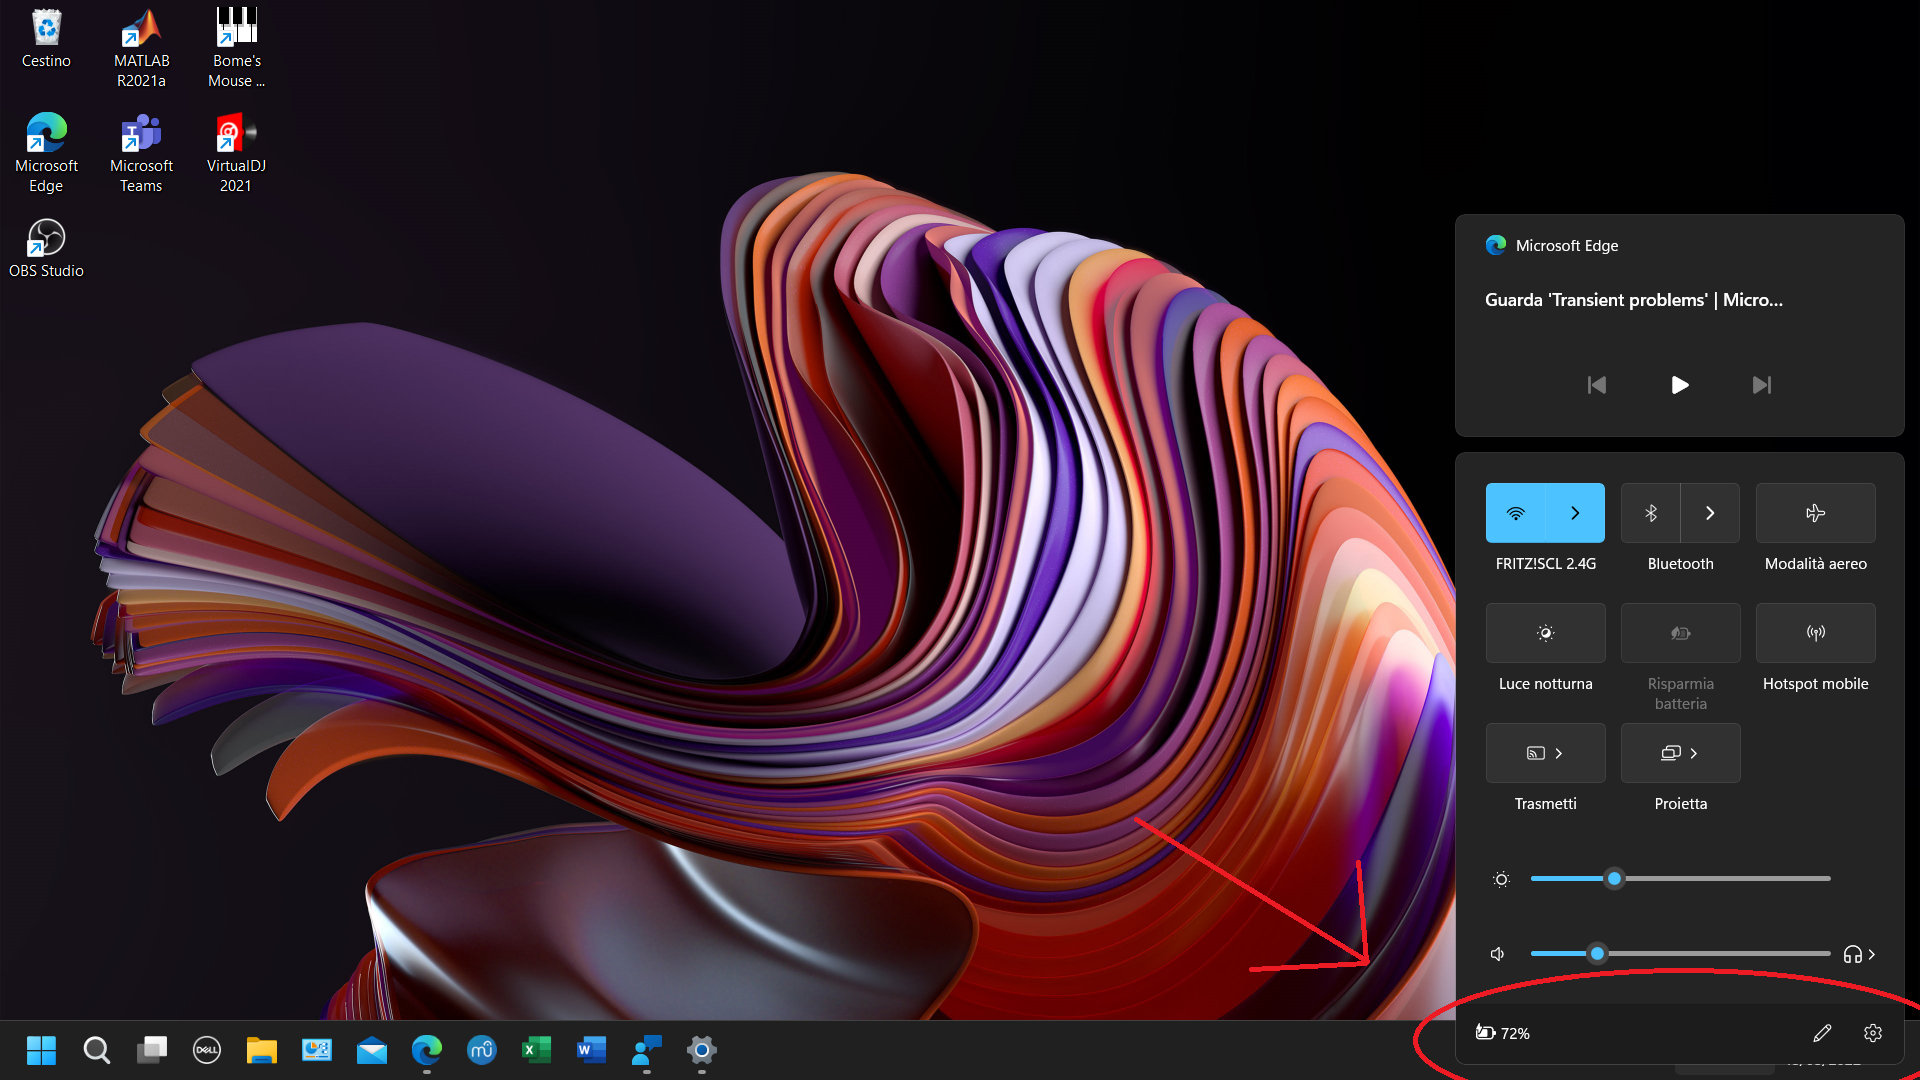Edit quick settings with pencil button
1920x1080 pixels.
point(1822,1033)
